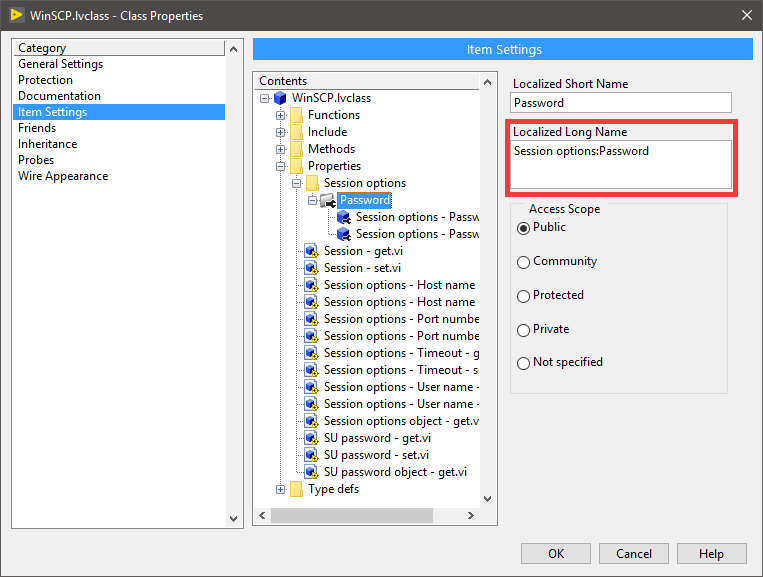This screenshot has height=577, width=763.
Task: Click the Methods folder icon
Action: point(296,149)
